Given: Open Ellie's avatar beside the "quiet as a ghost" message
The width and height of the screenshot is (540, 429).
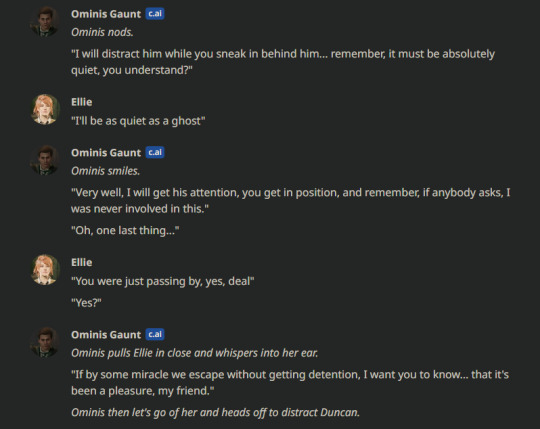Looking at the screenshot, I should click(x=45, y=109).
